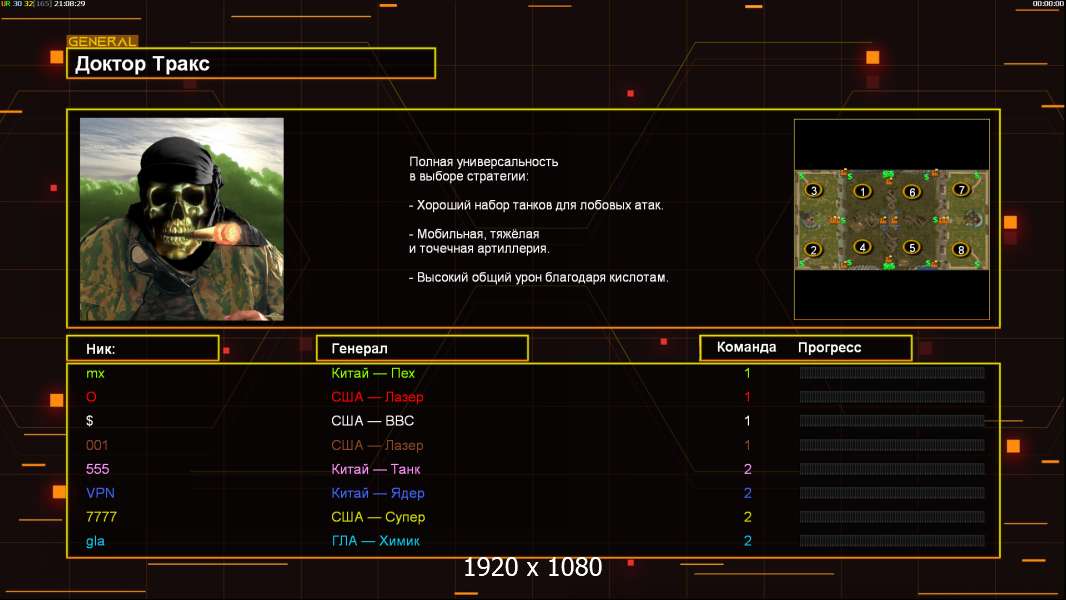Click the "21:08:29" clock readout
The width and height of the screenshot is (1066, 600).
70,4
